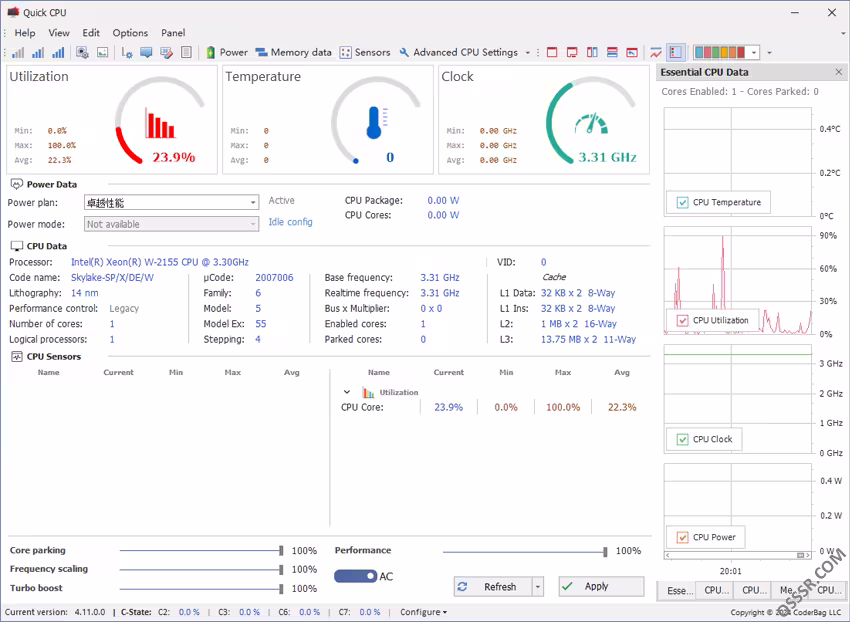Click the window-with-back-arrow layout icon
This screenshot has height=622, width=850.
pyautogui.click(x=632, y=53)
